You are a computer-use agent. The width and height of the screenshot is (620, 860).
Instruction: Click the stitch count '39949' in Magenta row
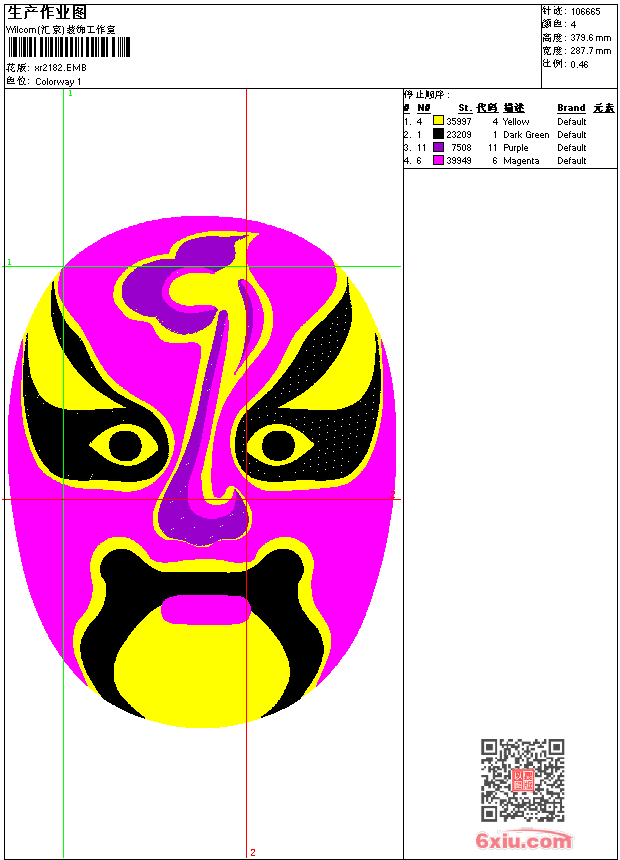click(459, 161)
